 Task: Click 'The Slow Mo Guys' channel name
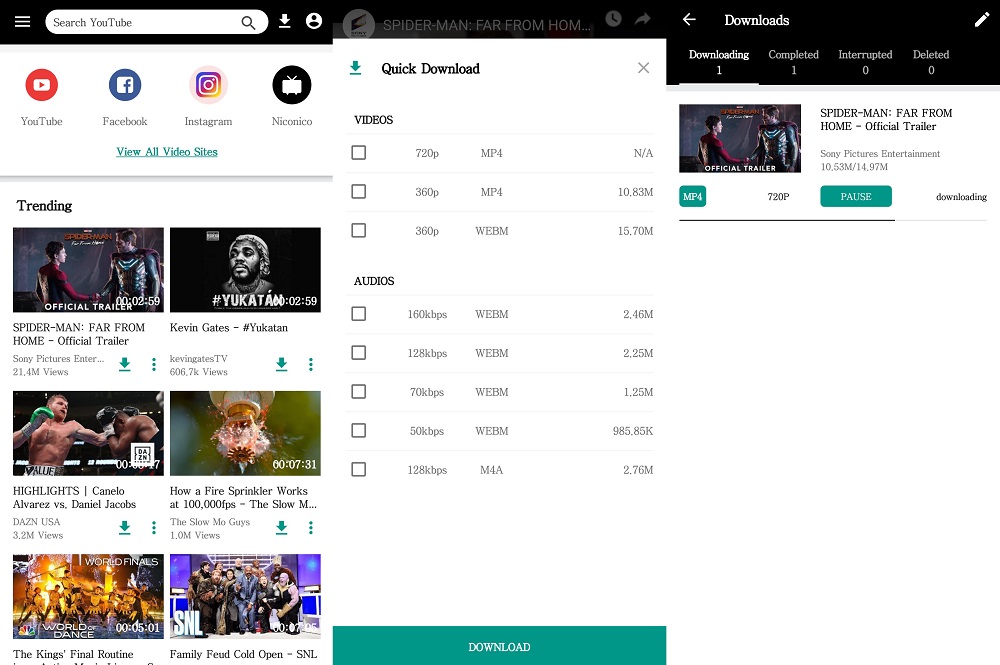(210, 522)
